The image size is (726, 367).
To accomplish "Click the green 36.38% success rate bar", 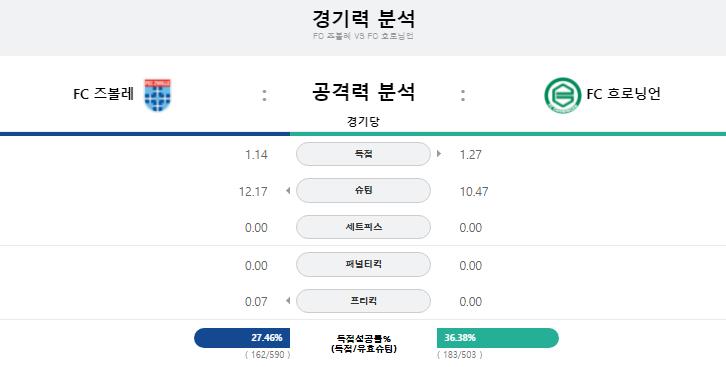I will [x=498, y=338].
